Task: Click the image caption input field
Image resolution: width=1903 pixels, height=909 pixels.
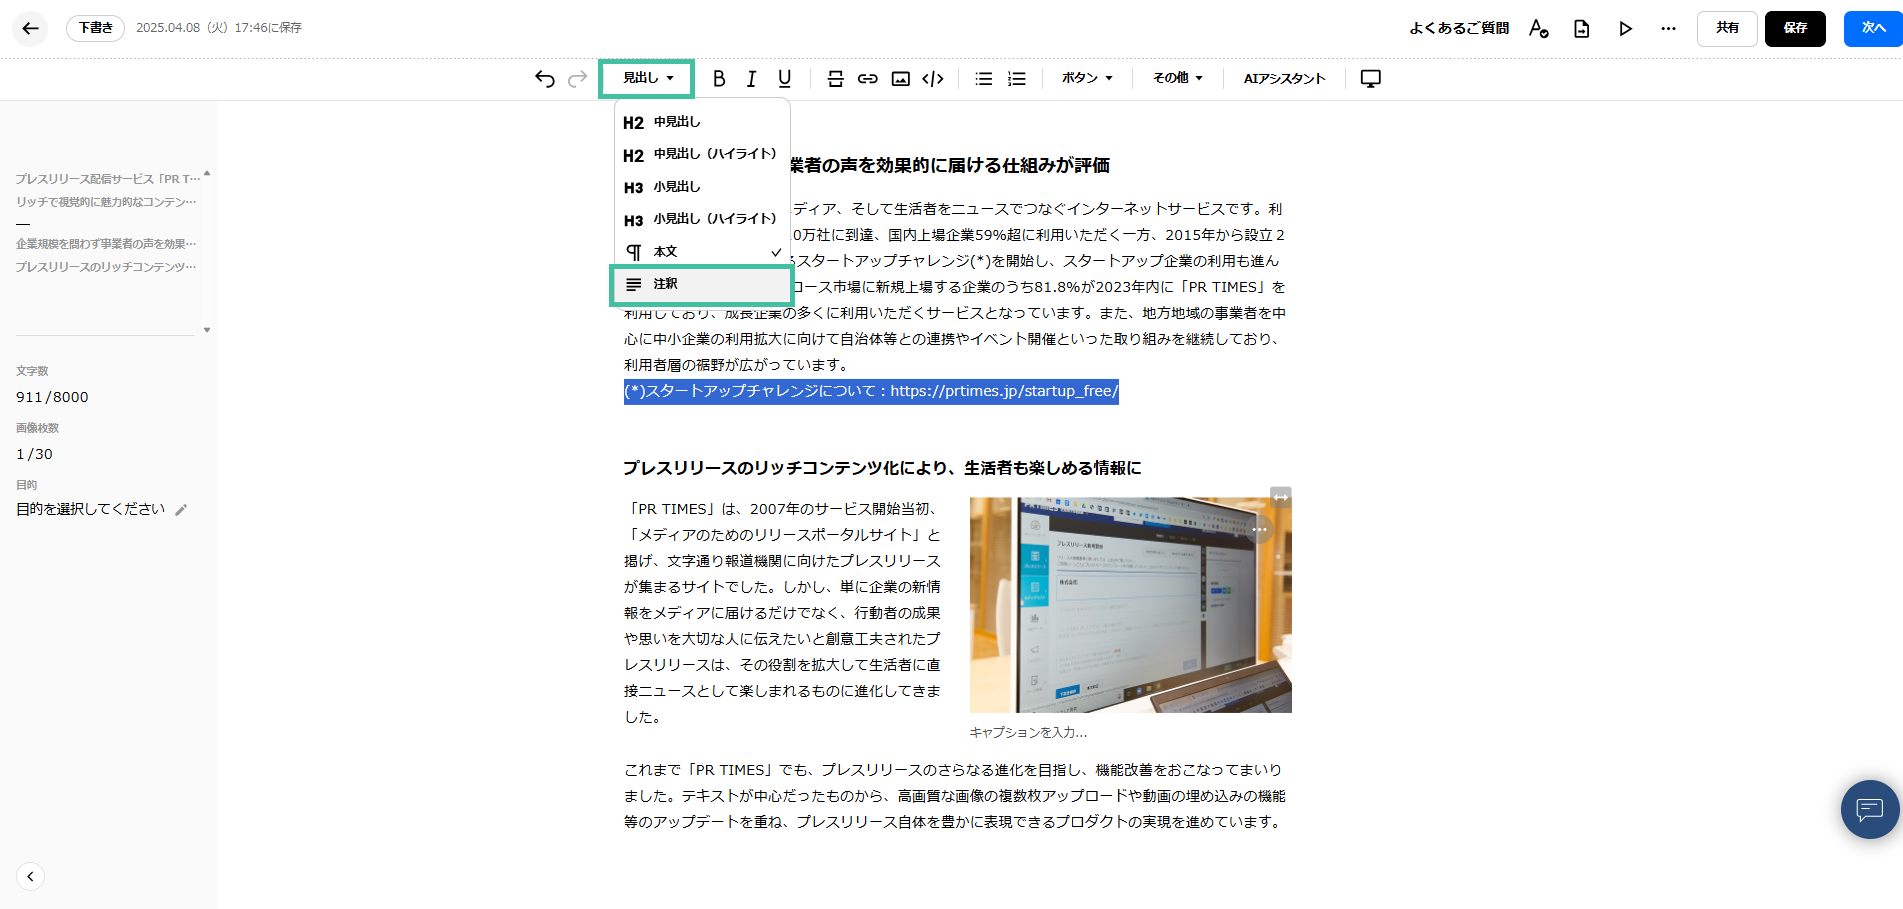Action: tap(1029, 733)
